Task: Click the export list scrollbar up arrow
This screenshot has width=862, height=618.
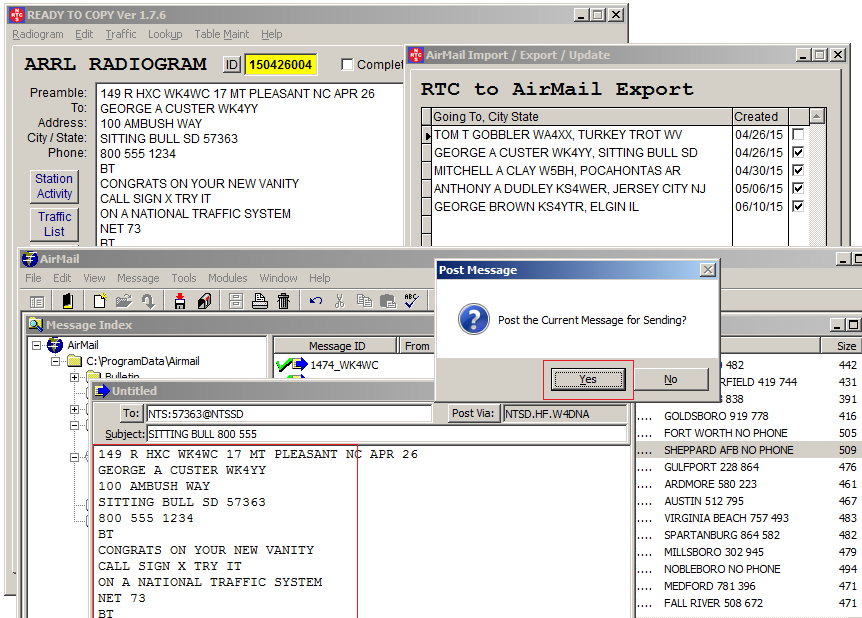Action: pos(817,117)
